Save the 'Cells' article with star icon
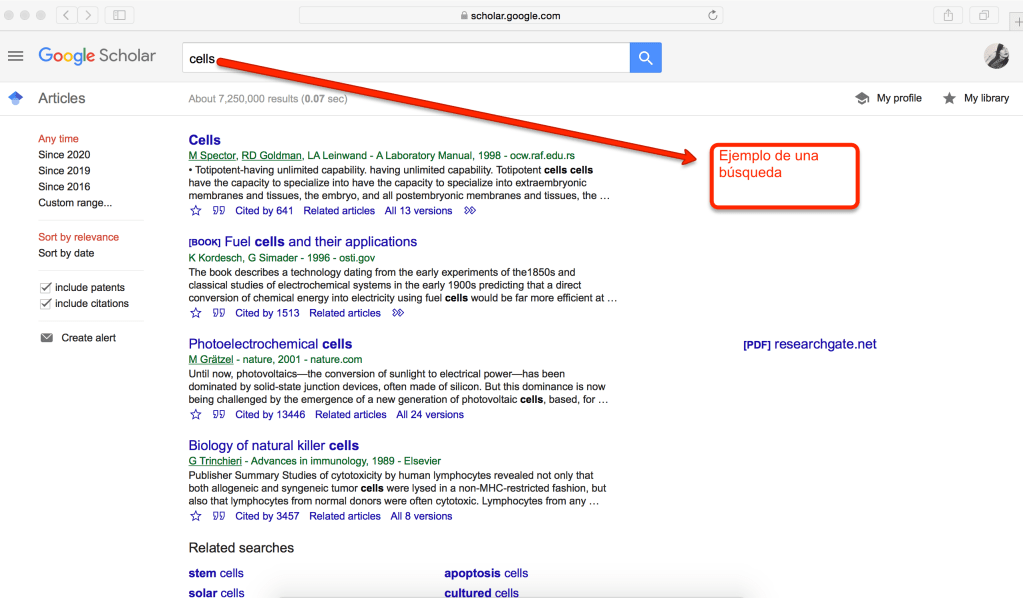 196,211
